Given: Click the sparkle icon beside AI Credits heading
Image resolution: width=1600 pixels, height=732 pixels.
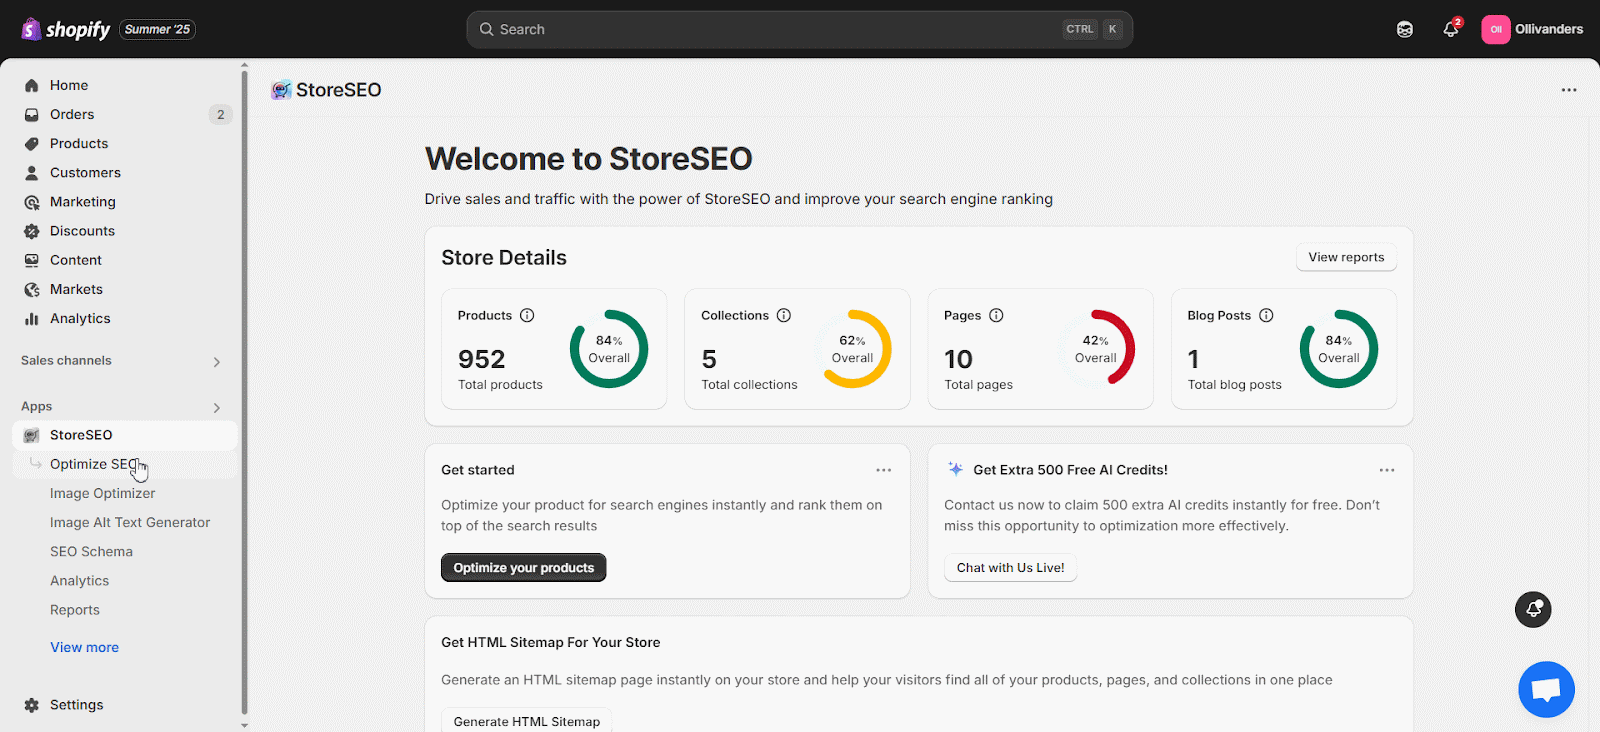Looking at the screenshot, I should (x=955, y=469).
